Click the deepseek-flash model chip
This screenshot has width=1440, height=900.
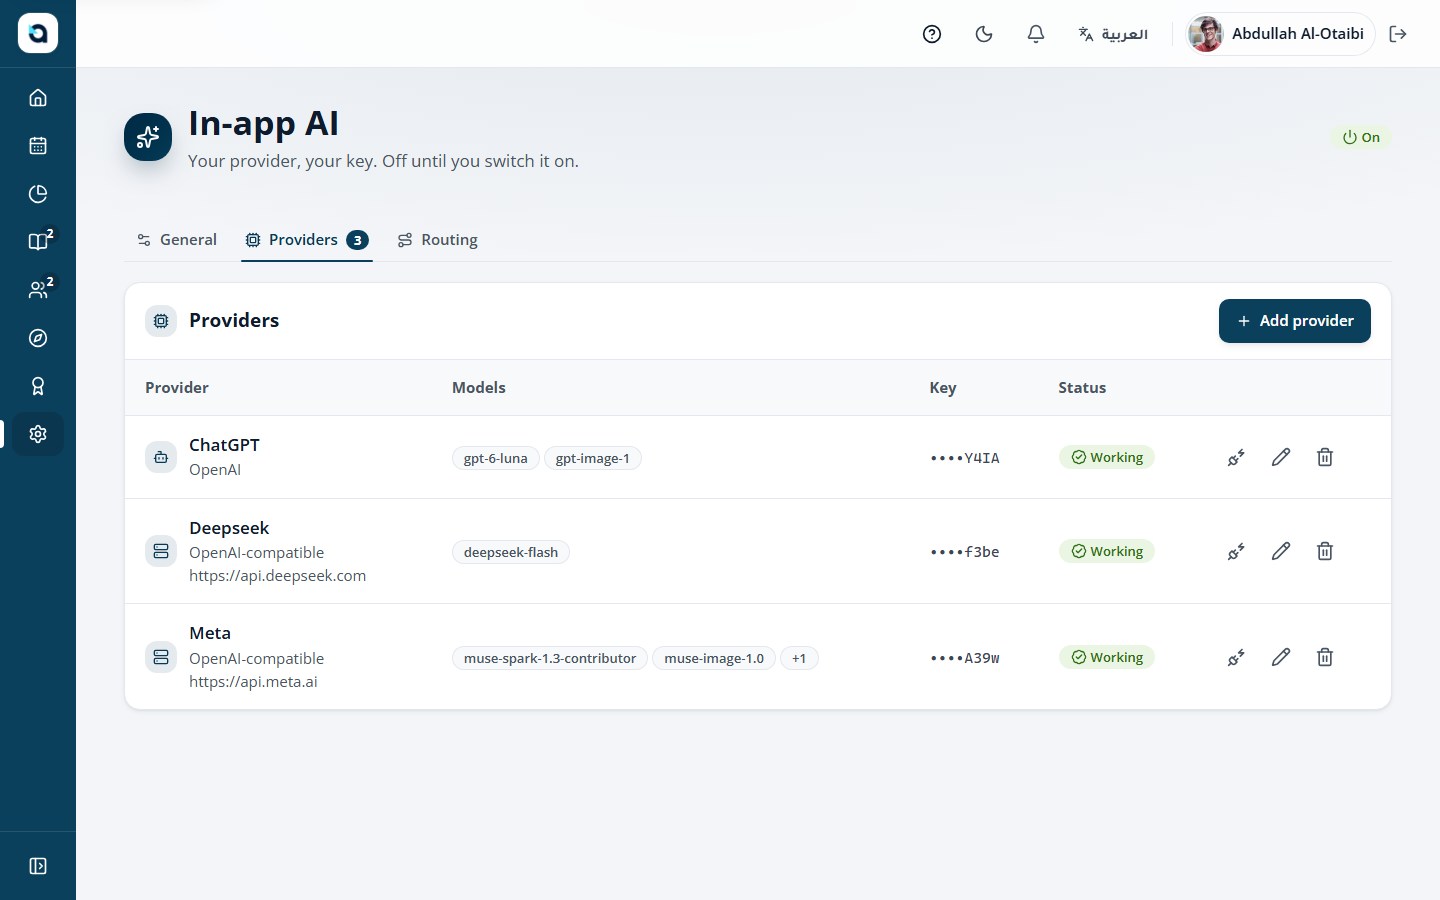pos(511,552)
